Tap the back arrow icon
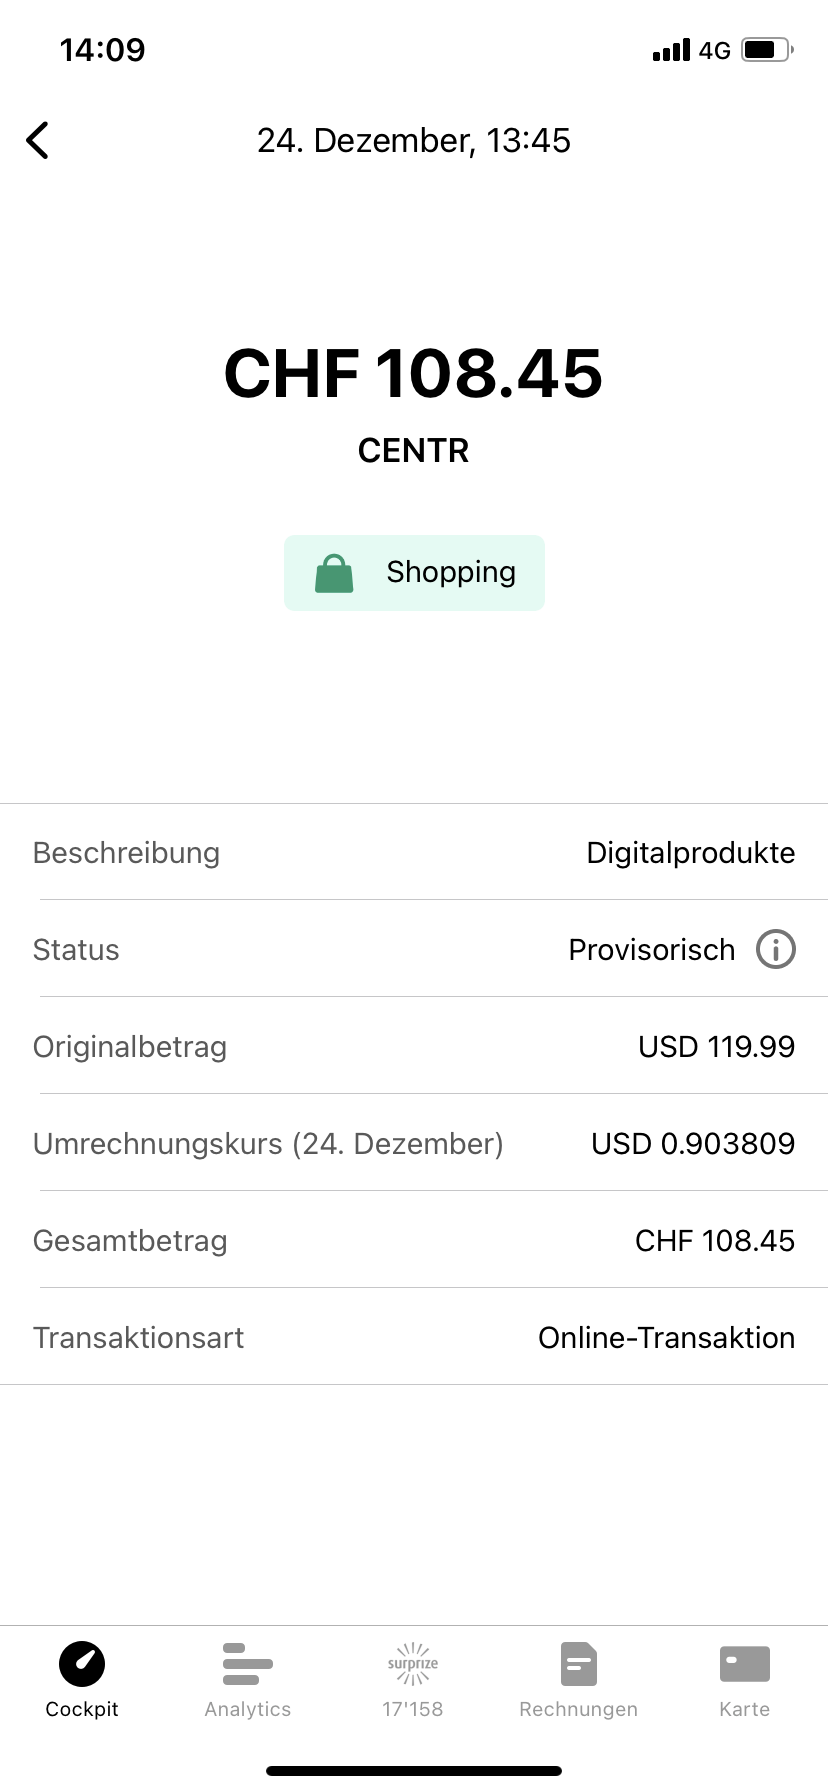Image resolution: width=828 pixels, height=1792 pixels. coord(38,141)
